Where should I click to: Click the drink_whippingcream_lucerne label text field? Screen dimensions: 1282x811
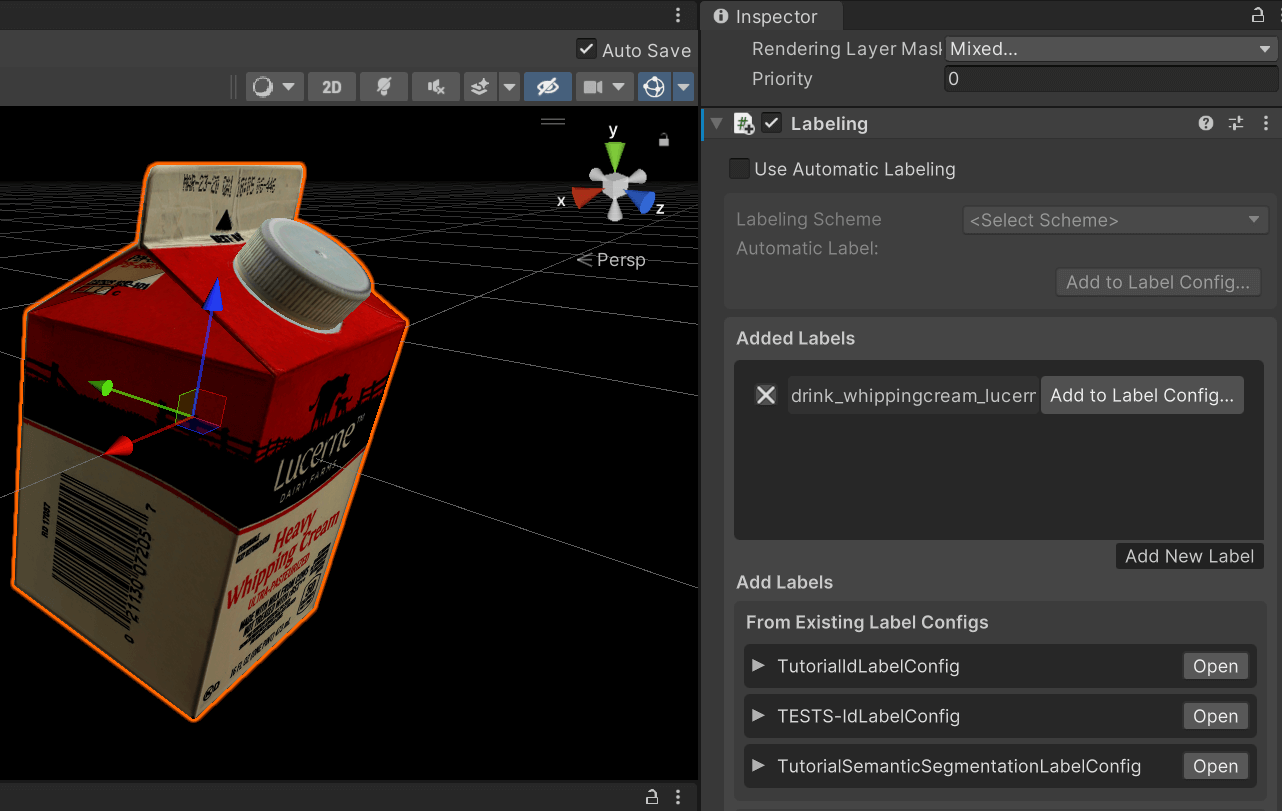click(913, 396)
